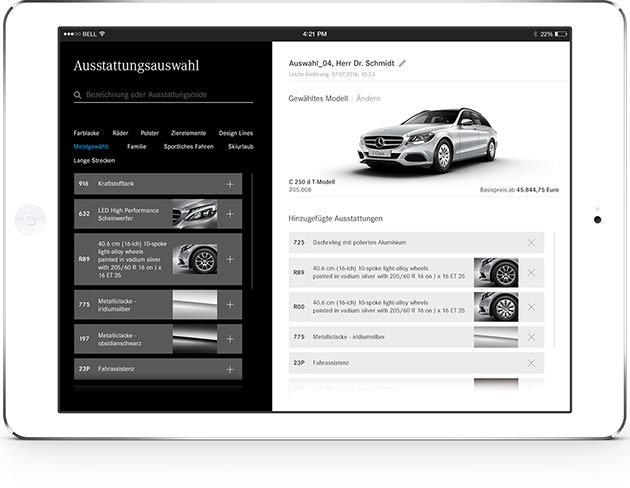Click the Basispreis ab 45.844,75 Euro text
The height and width of the screenshot is (488, 630).
(x=519, y=190)
